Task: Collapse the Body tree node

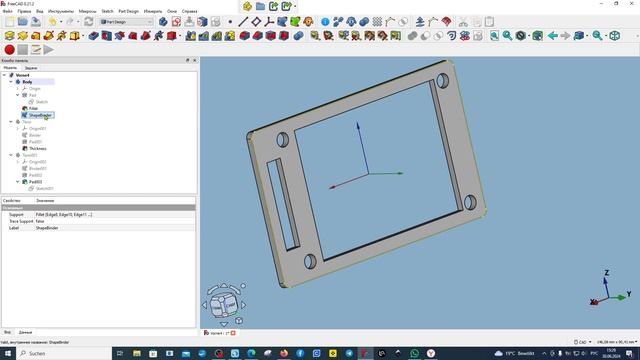Action: [11, 82]
